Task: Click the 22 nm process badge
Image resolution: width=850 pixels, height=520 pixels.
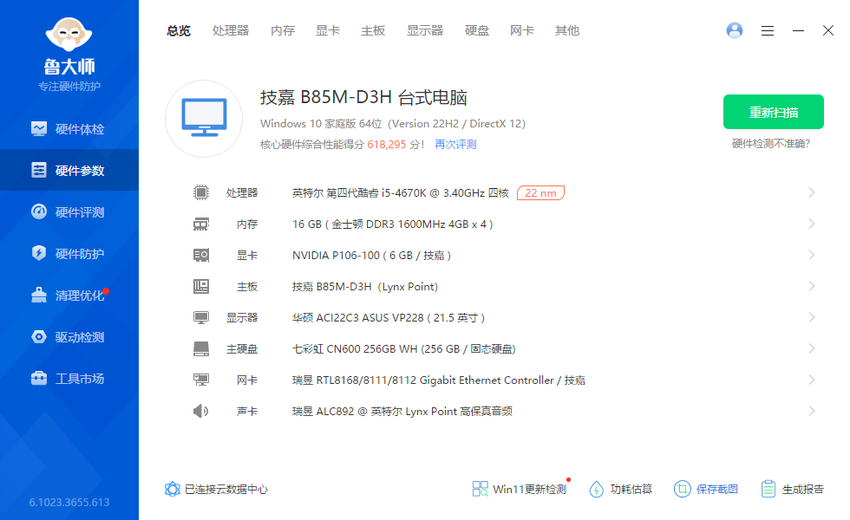Action: (x=540, y=193)
